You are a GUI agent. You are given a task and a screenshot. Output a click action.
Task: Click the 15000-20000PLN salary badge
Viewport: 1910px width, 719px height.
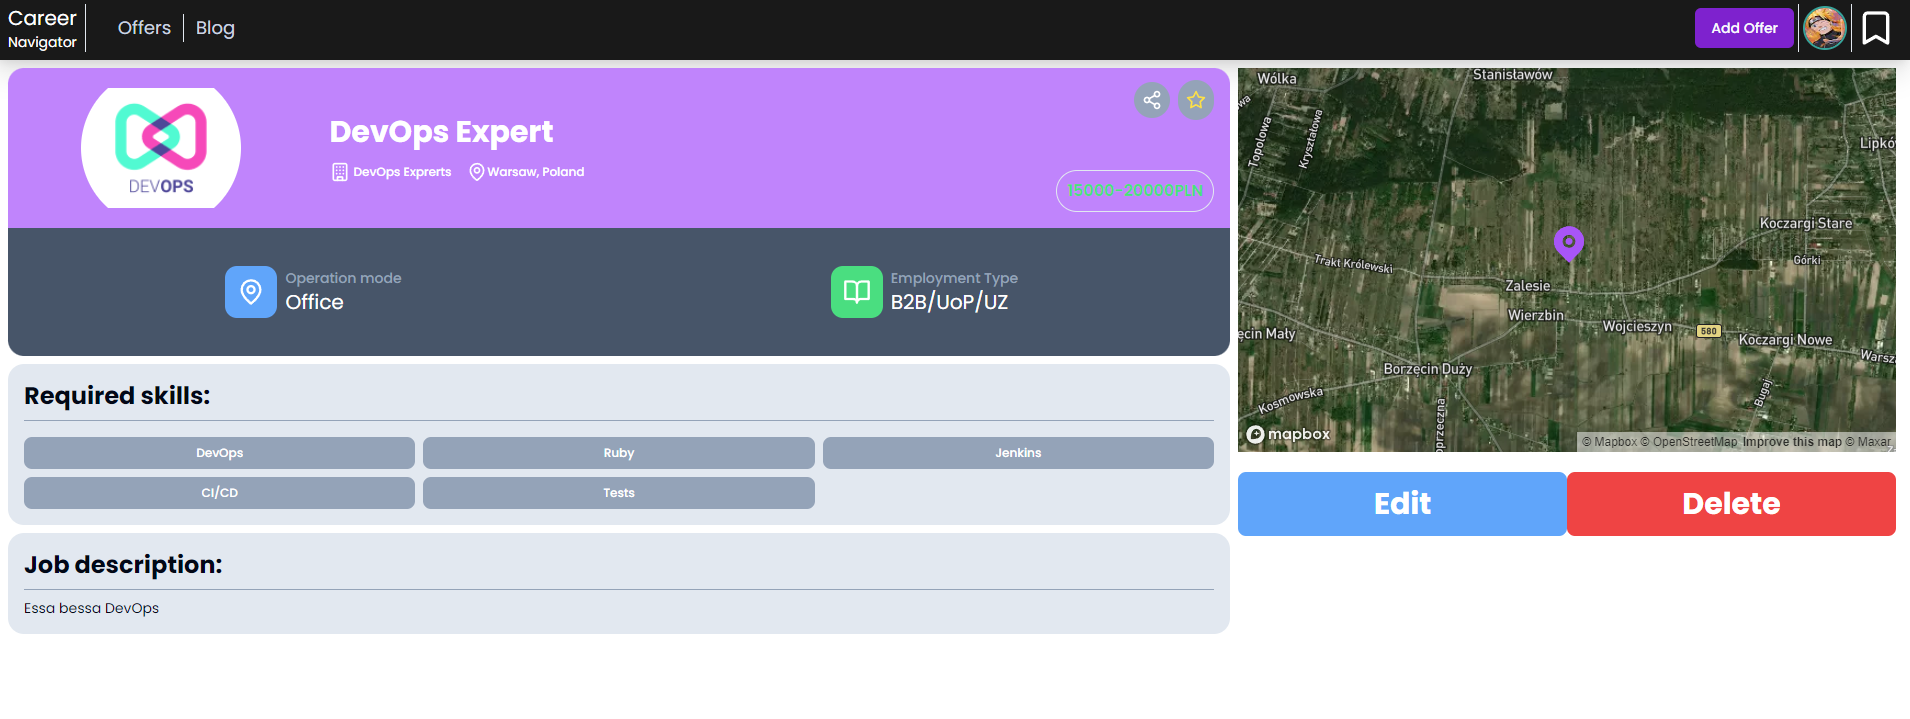tap(1135, 190)
